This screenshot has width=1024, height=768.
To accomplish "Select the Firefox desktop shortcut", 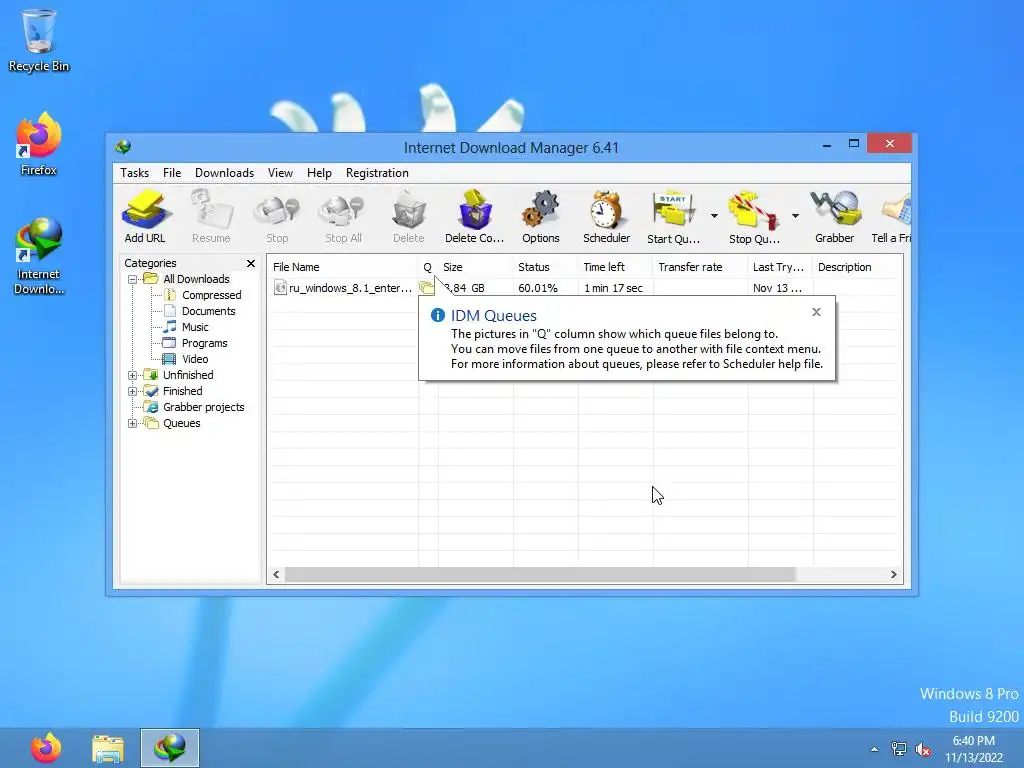I will 39,144.
